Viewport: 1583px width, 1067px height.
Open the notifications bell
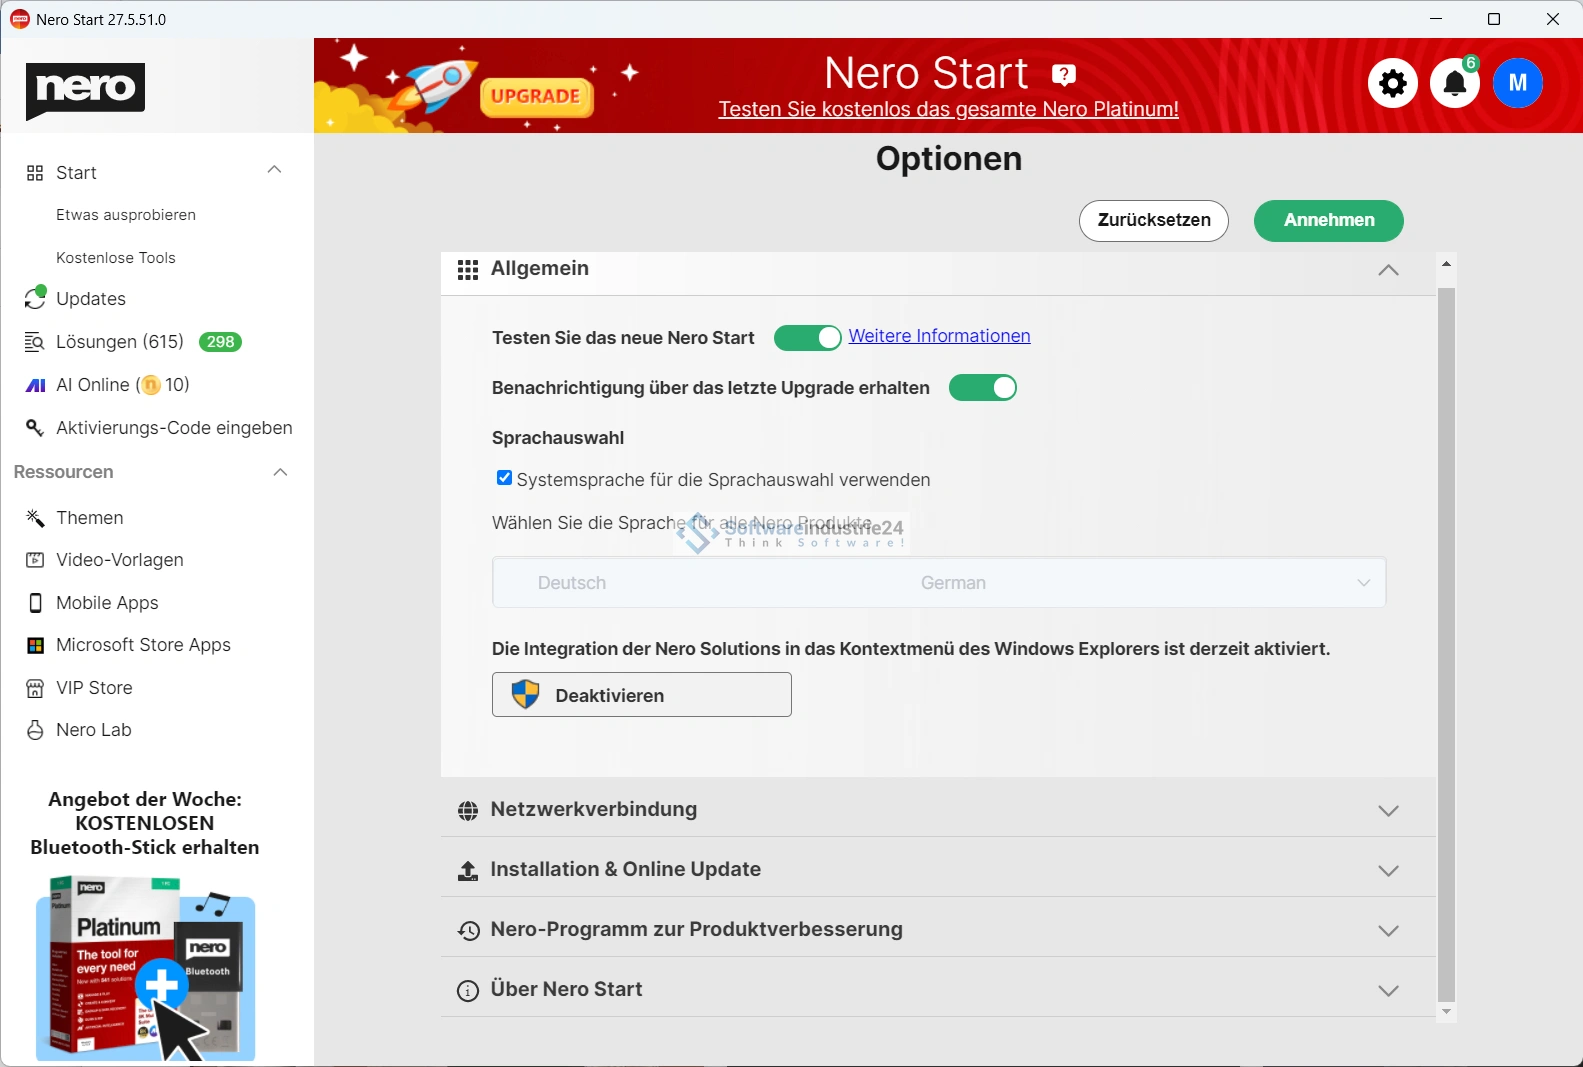point(1455,83)
